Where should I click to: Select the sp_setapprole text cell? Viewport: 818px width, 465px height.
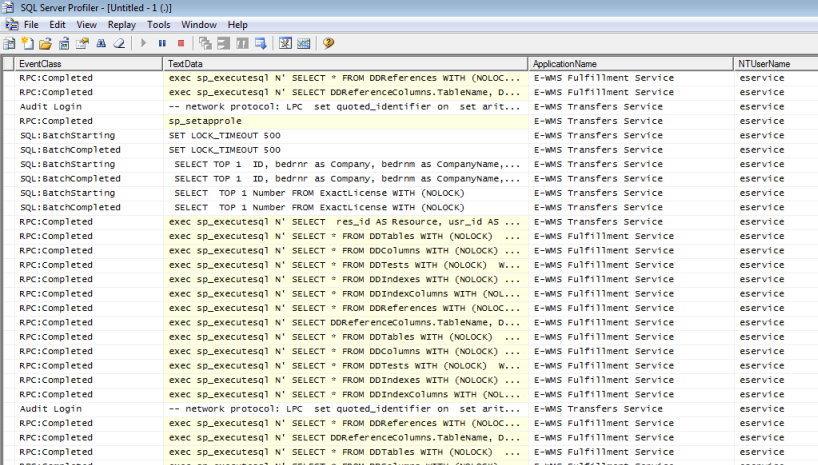(x=345, y=121)
